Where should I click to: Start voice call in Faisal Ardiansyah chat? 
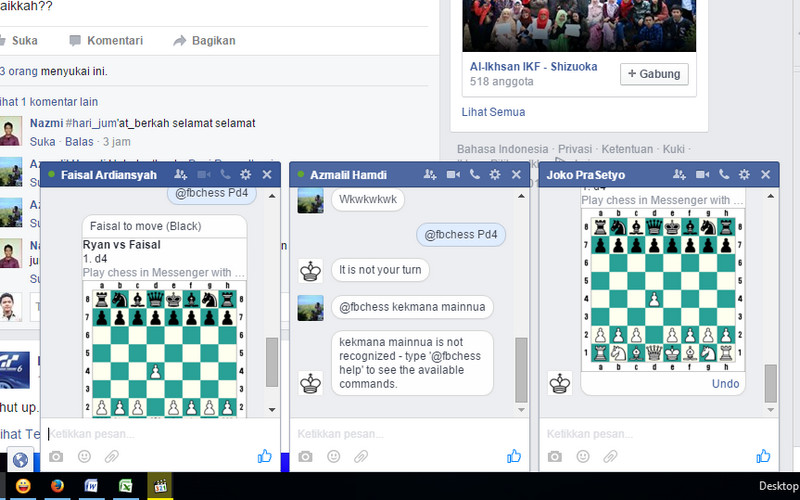coord(225,174)
